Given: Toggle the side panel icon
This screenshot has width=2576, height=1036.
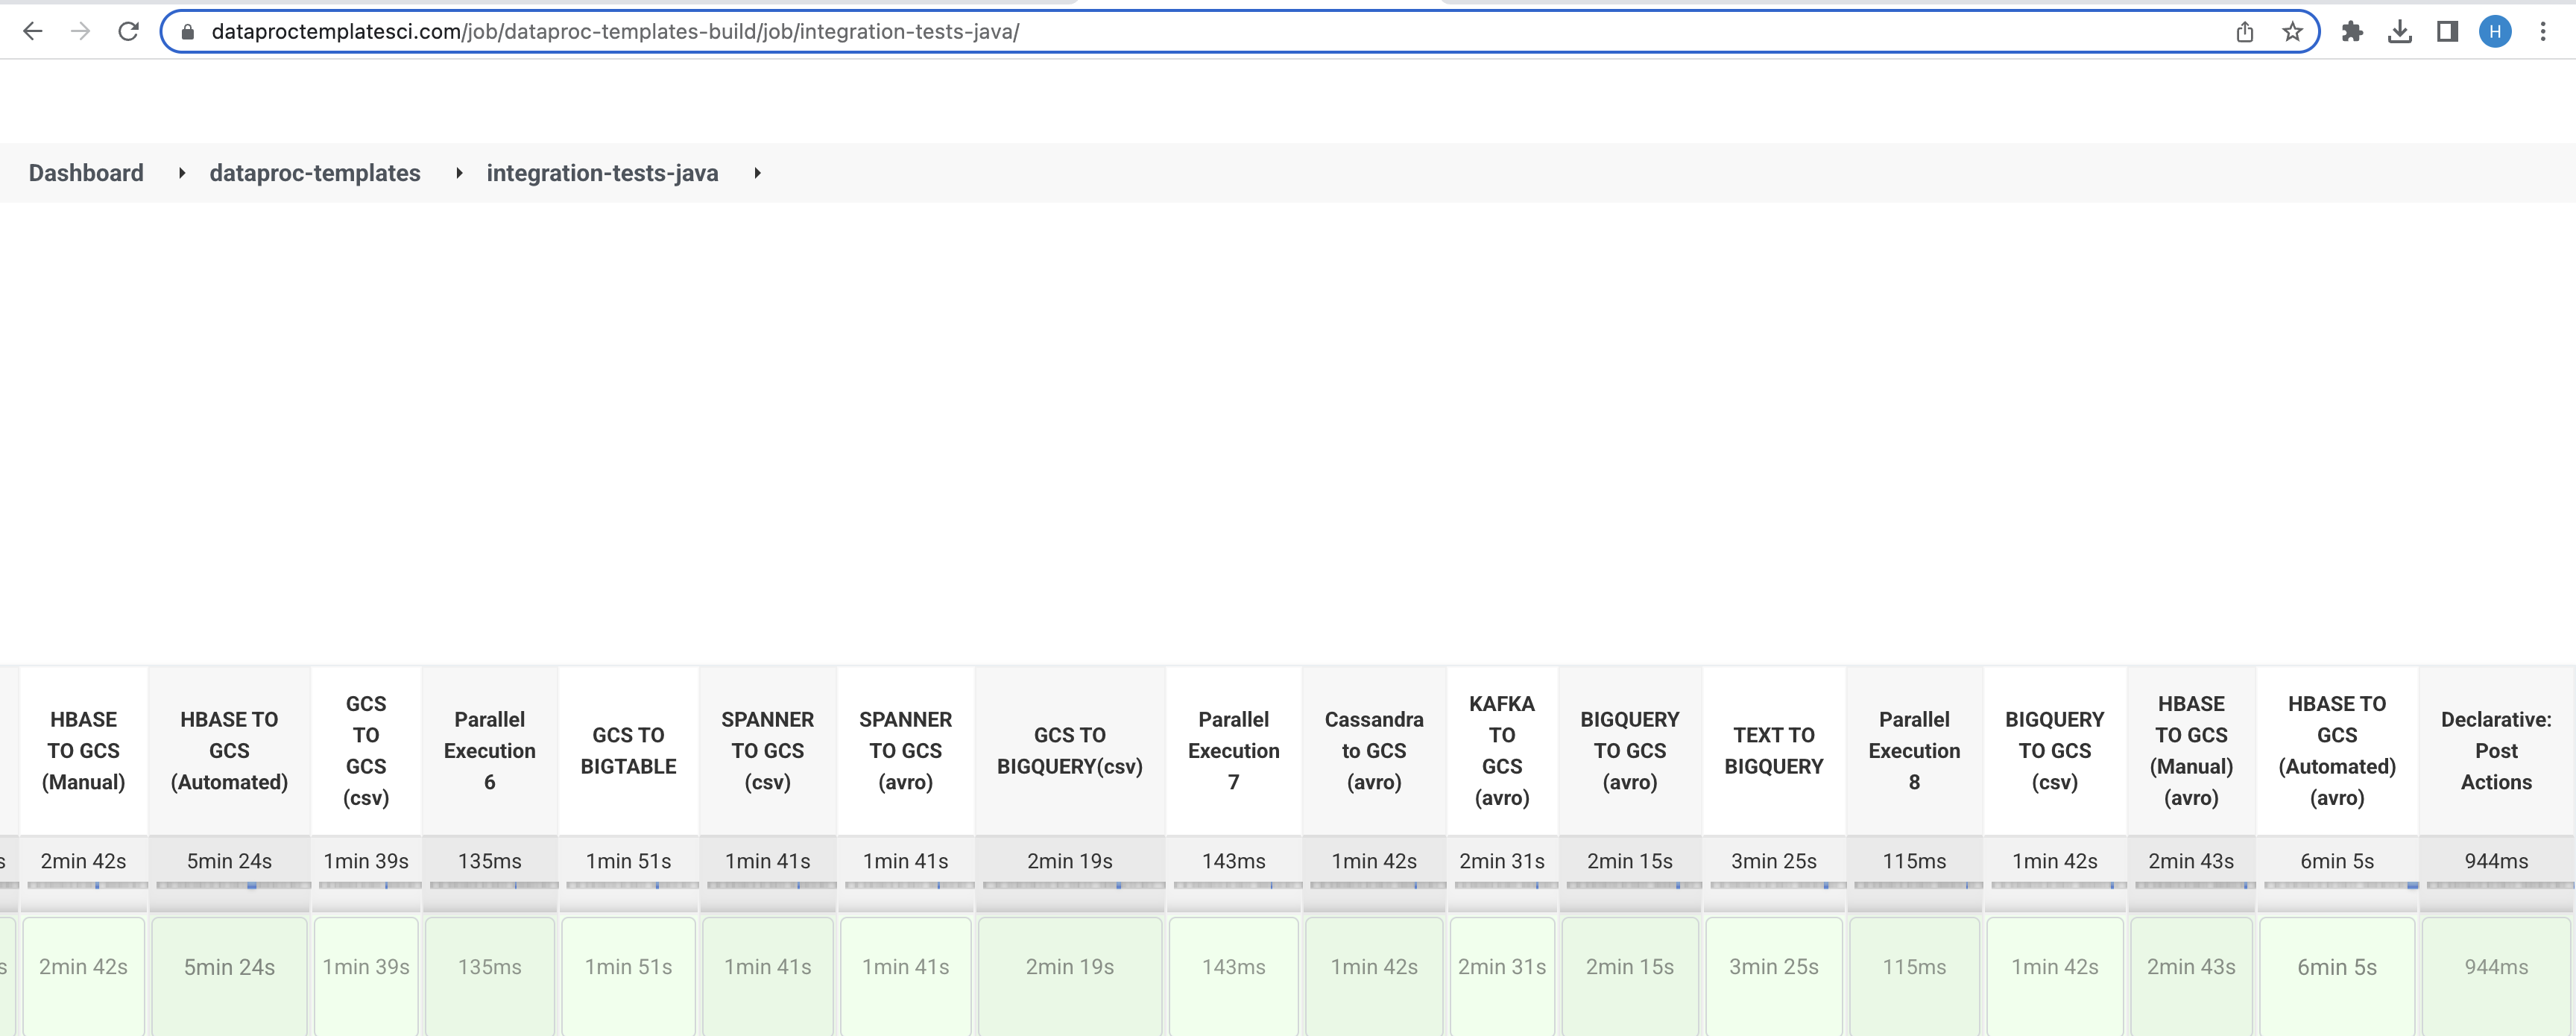Looking at the screenshot, I should (2447, 32).
